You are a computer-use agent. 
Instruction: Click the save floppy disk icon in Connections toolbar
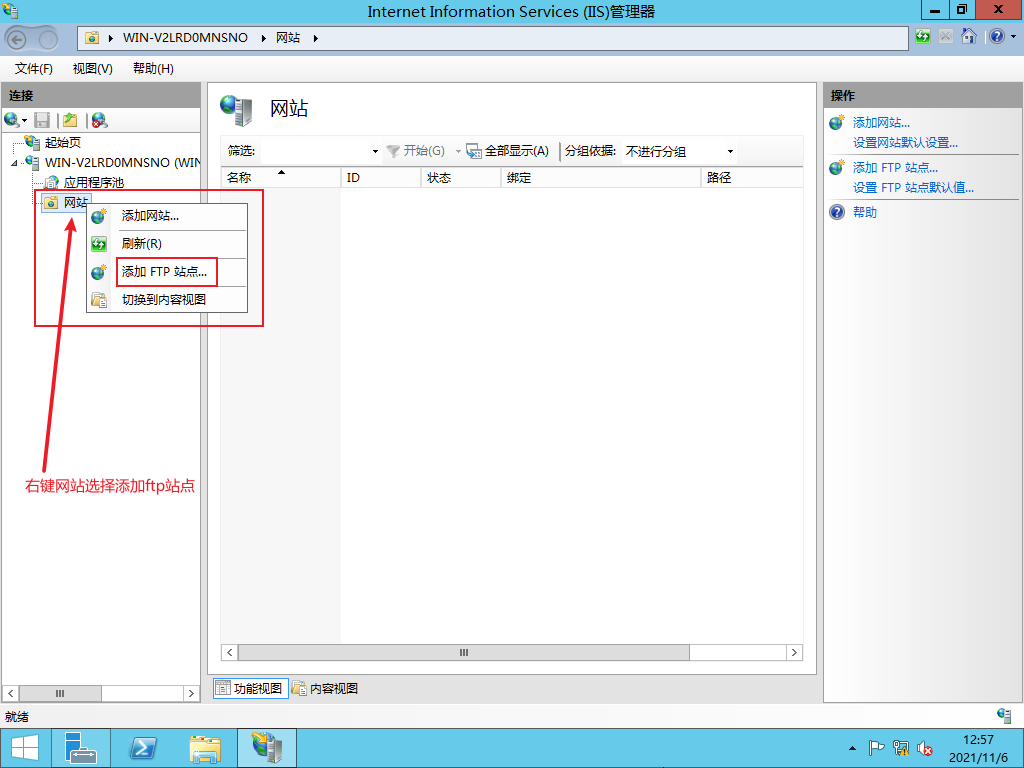click(42, 120)
